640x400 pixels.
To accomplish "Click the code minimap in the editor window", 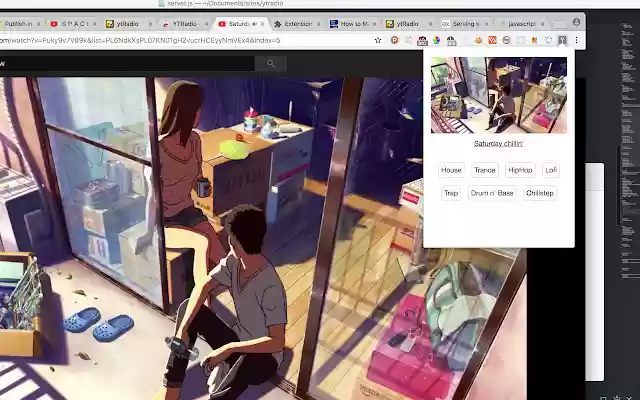I will [630, 151].
